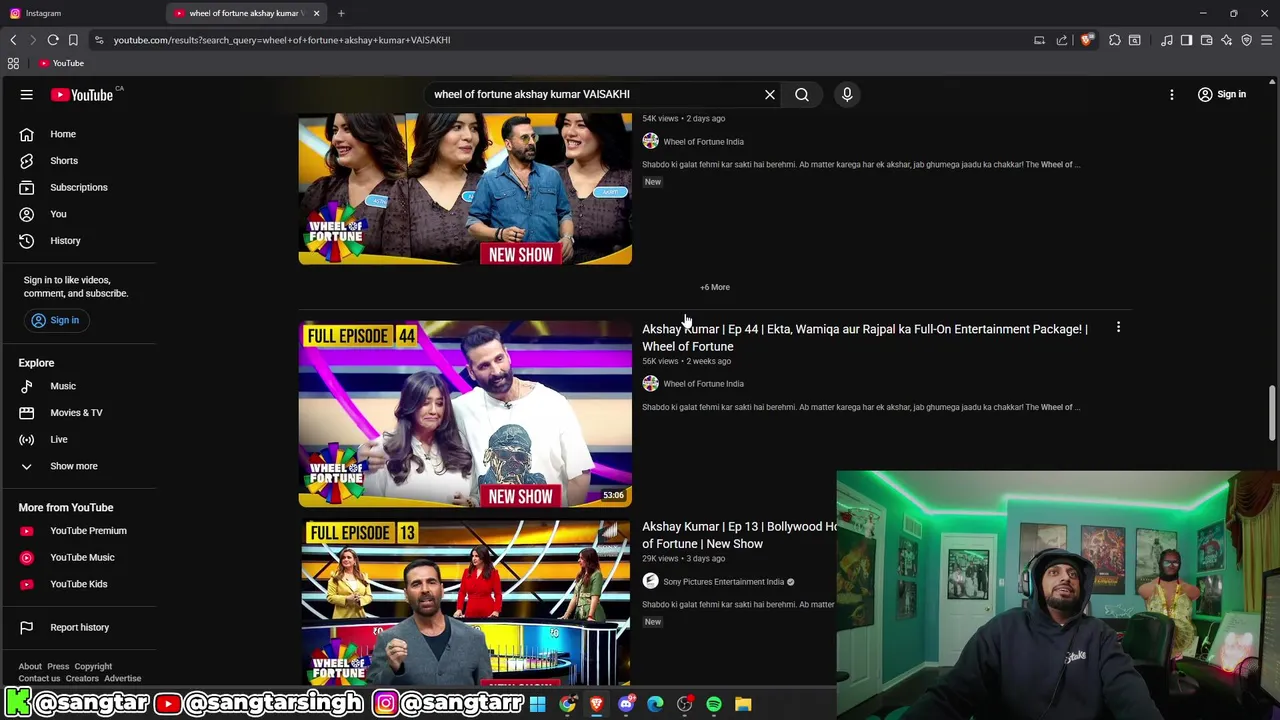1280x720 pixels.
Task: Open YouTube Kids link
Action: point(80,584)
